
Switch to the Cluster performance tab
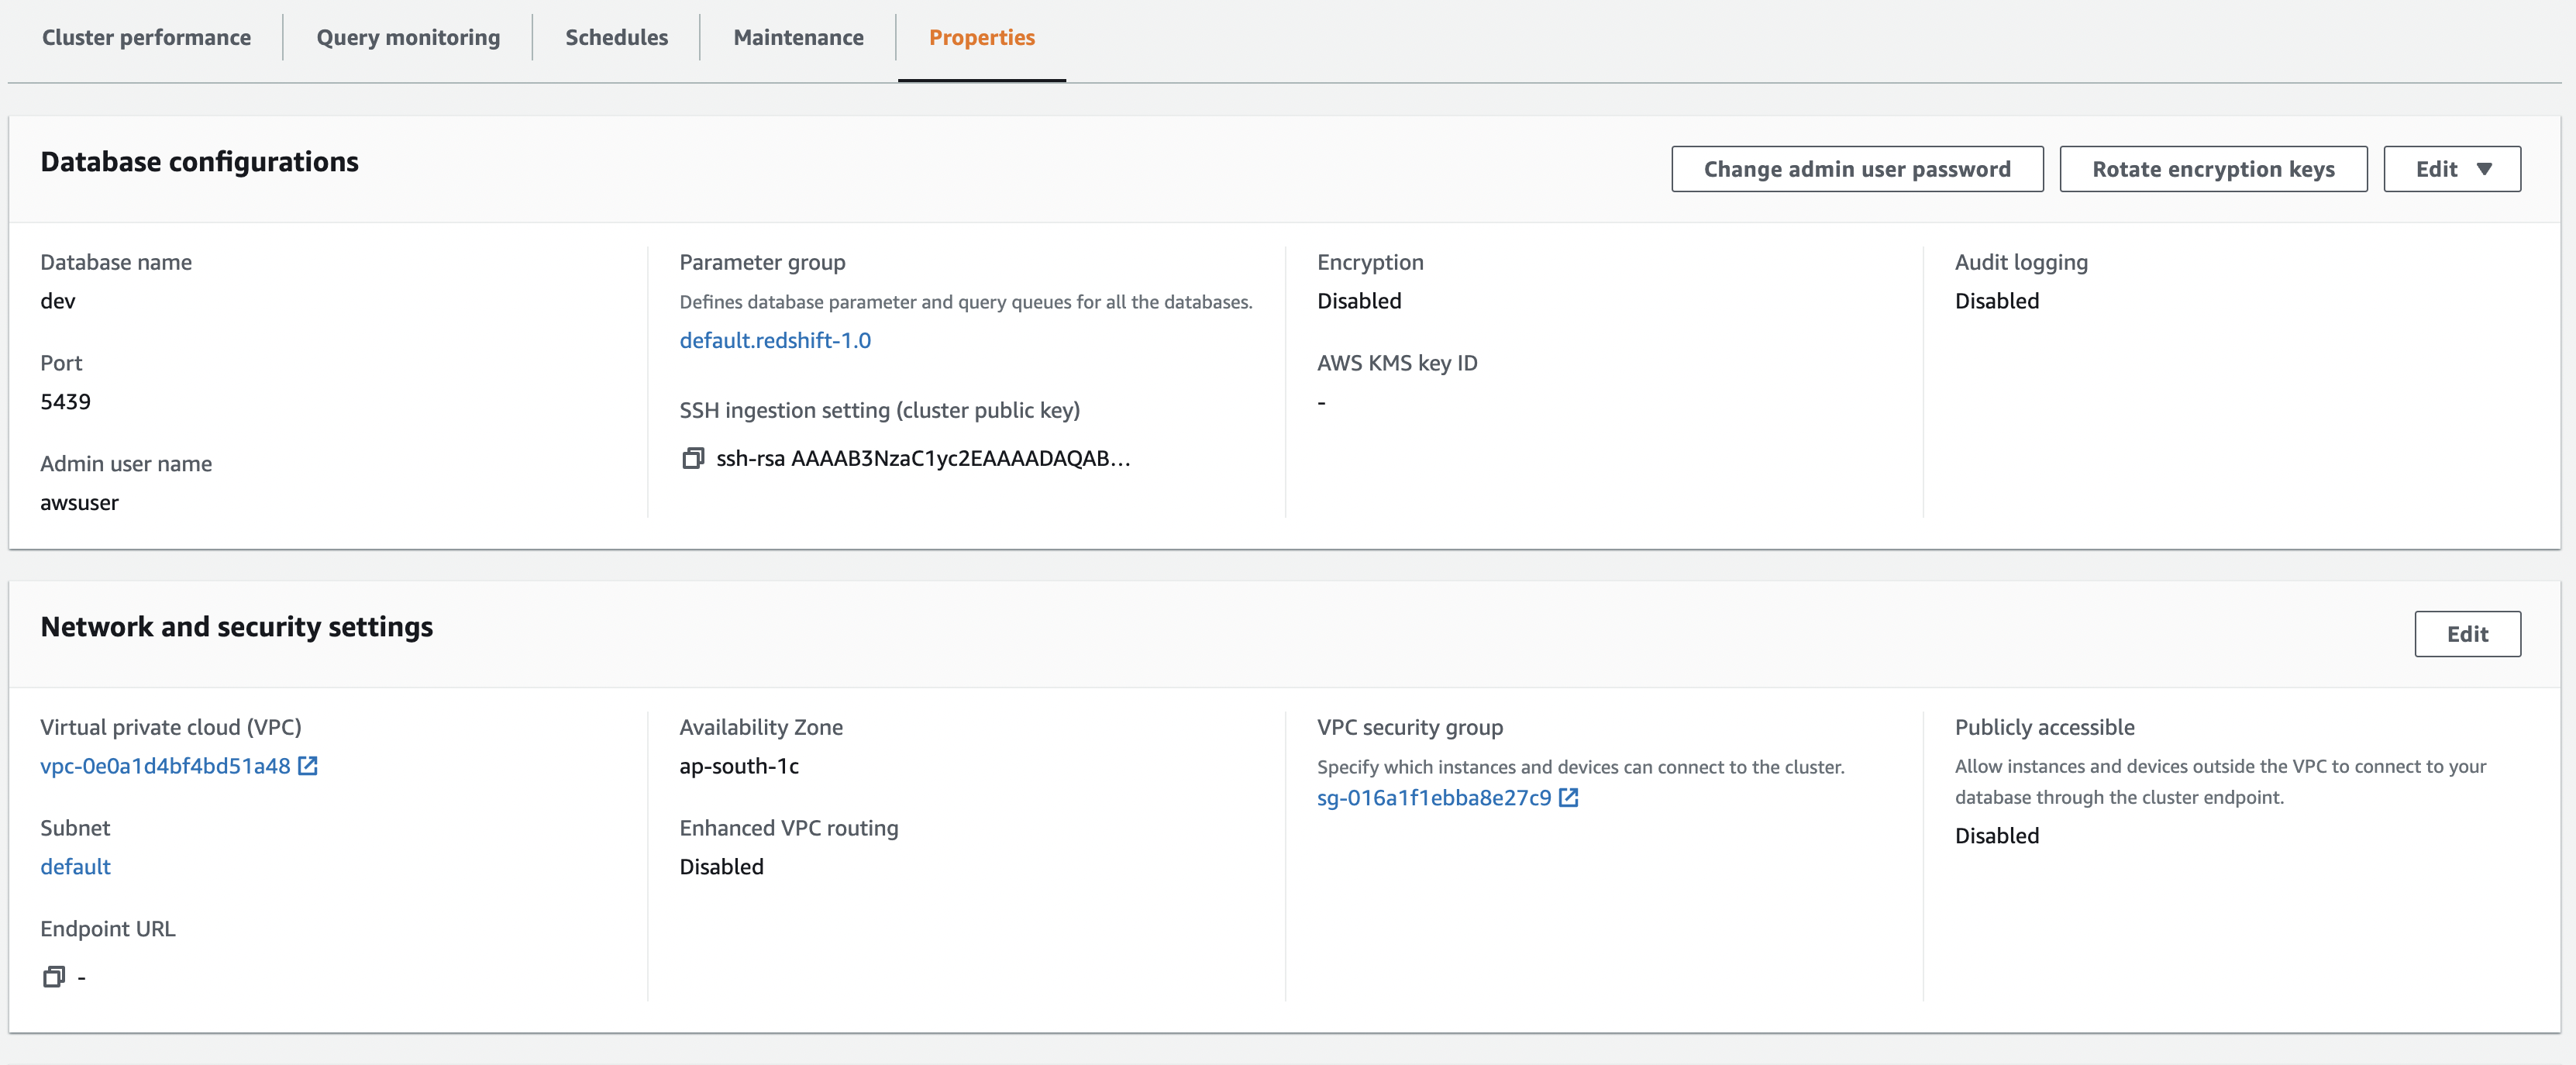tap(146, 37)
